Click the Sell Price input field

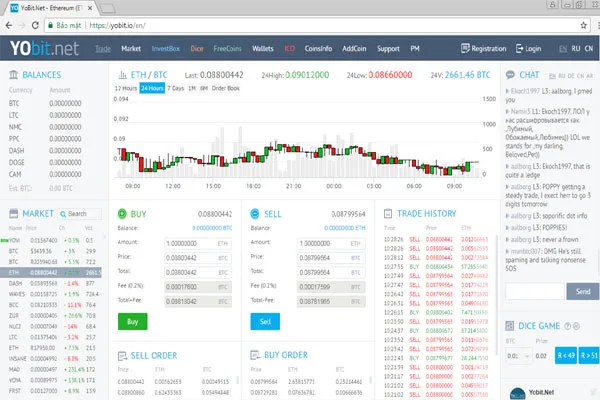tap(331, 258)
